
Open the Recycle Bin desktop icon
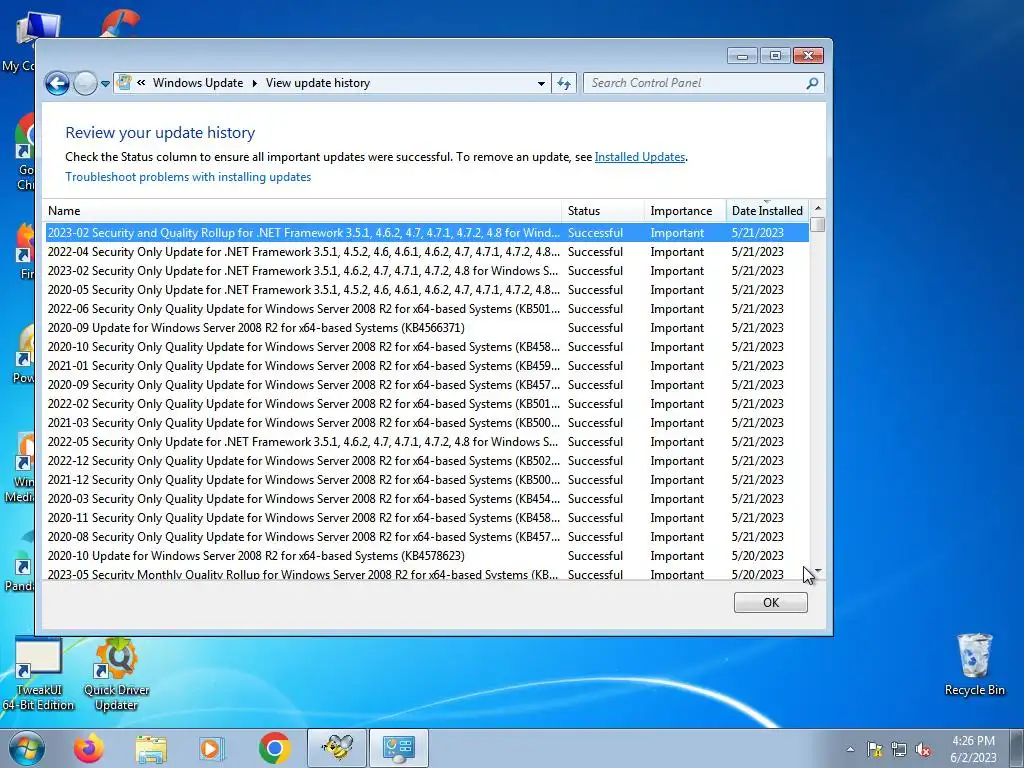[974, 665]
